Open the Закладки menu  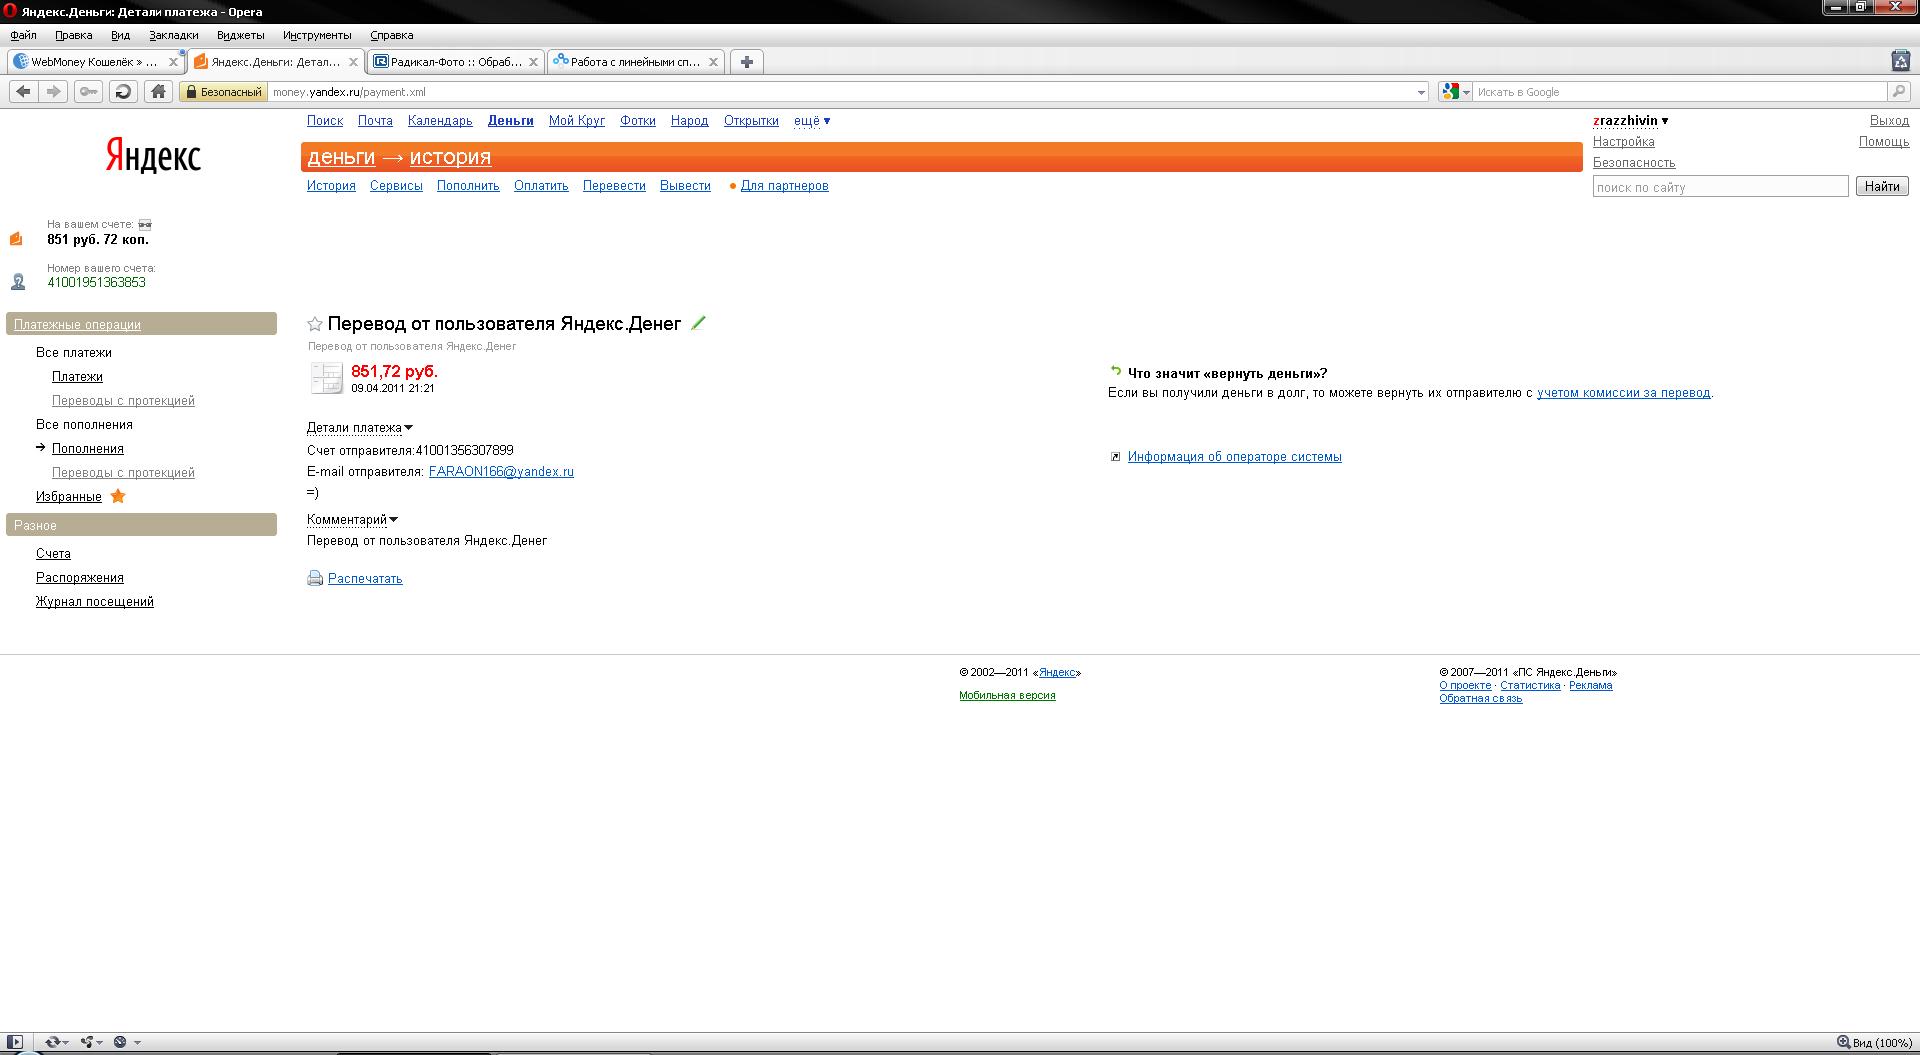click(174, 35)
